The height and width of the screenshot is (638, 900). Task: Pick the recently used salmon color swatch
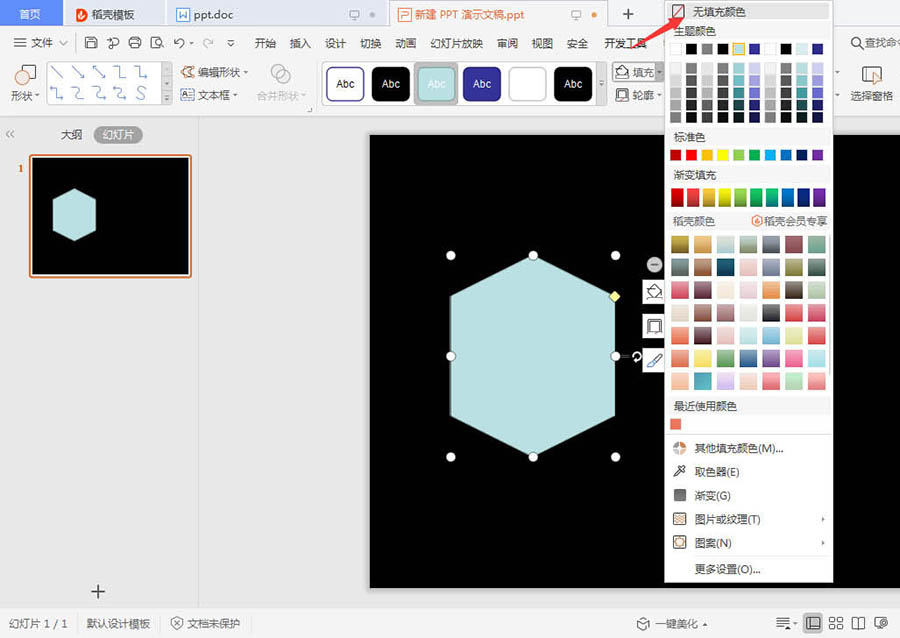pyautogui.click(x=676, y=424)
